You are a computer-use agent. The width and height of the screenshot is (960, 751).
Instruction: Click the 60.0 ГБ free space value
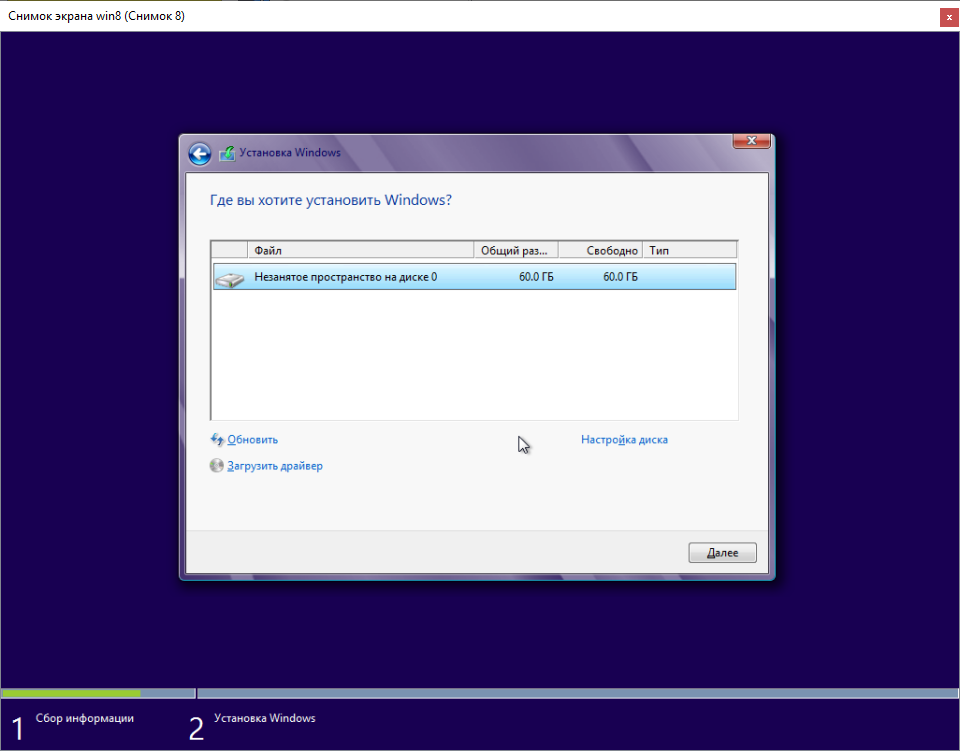coord(620,277)
